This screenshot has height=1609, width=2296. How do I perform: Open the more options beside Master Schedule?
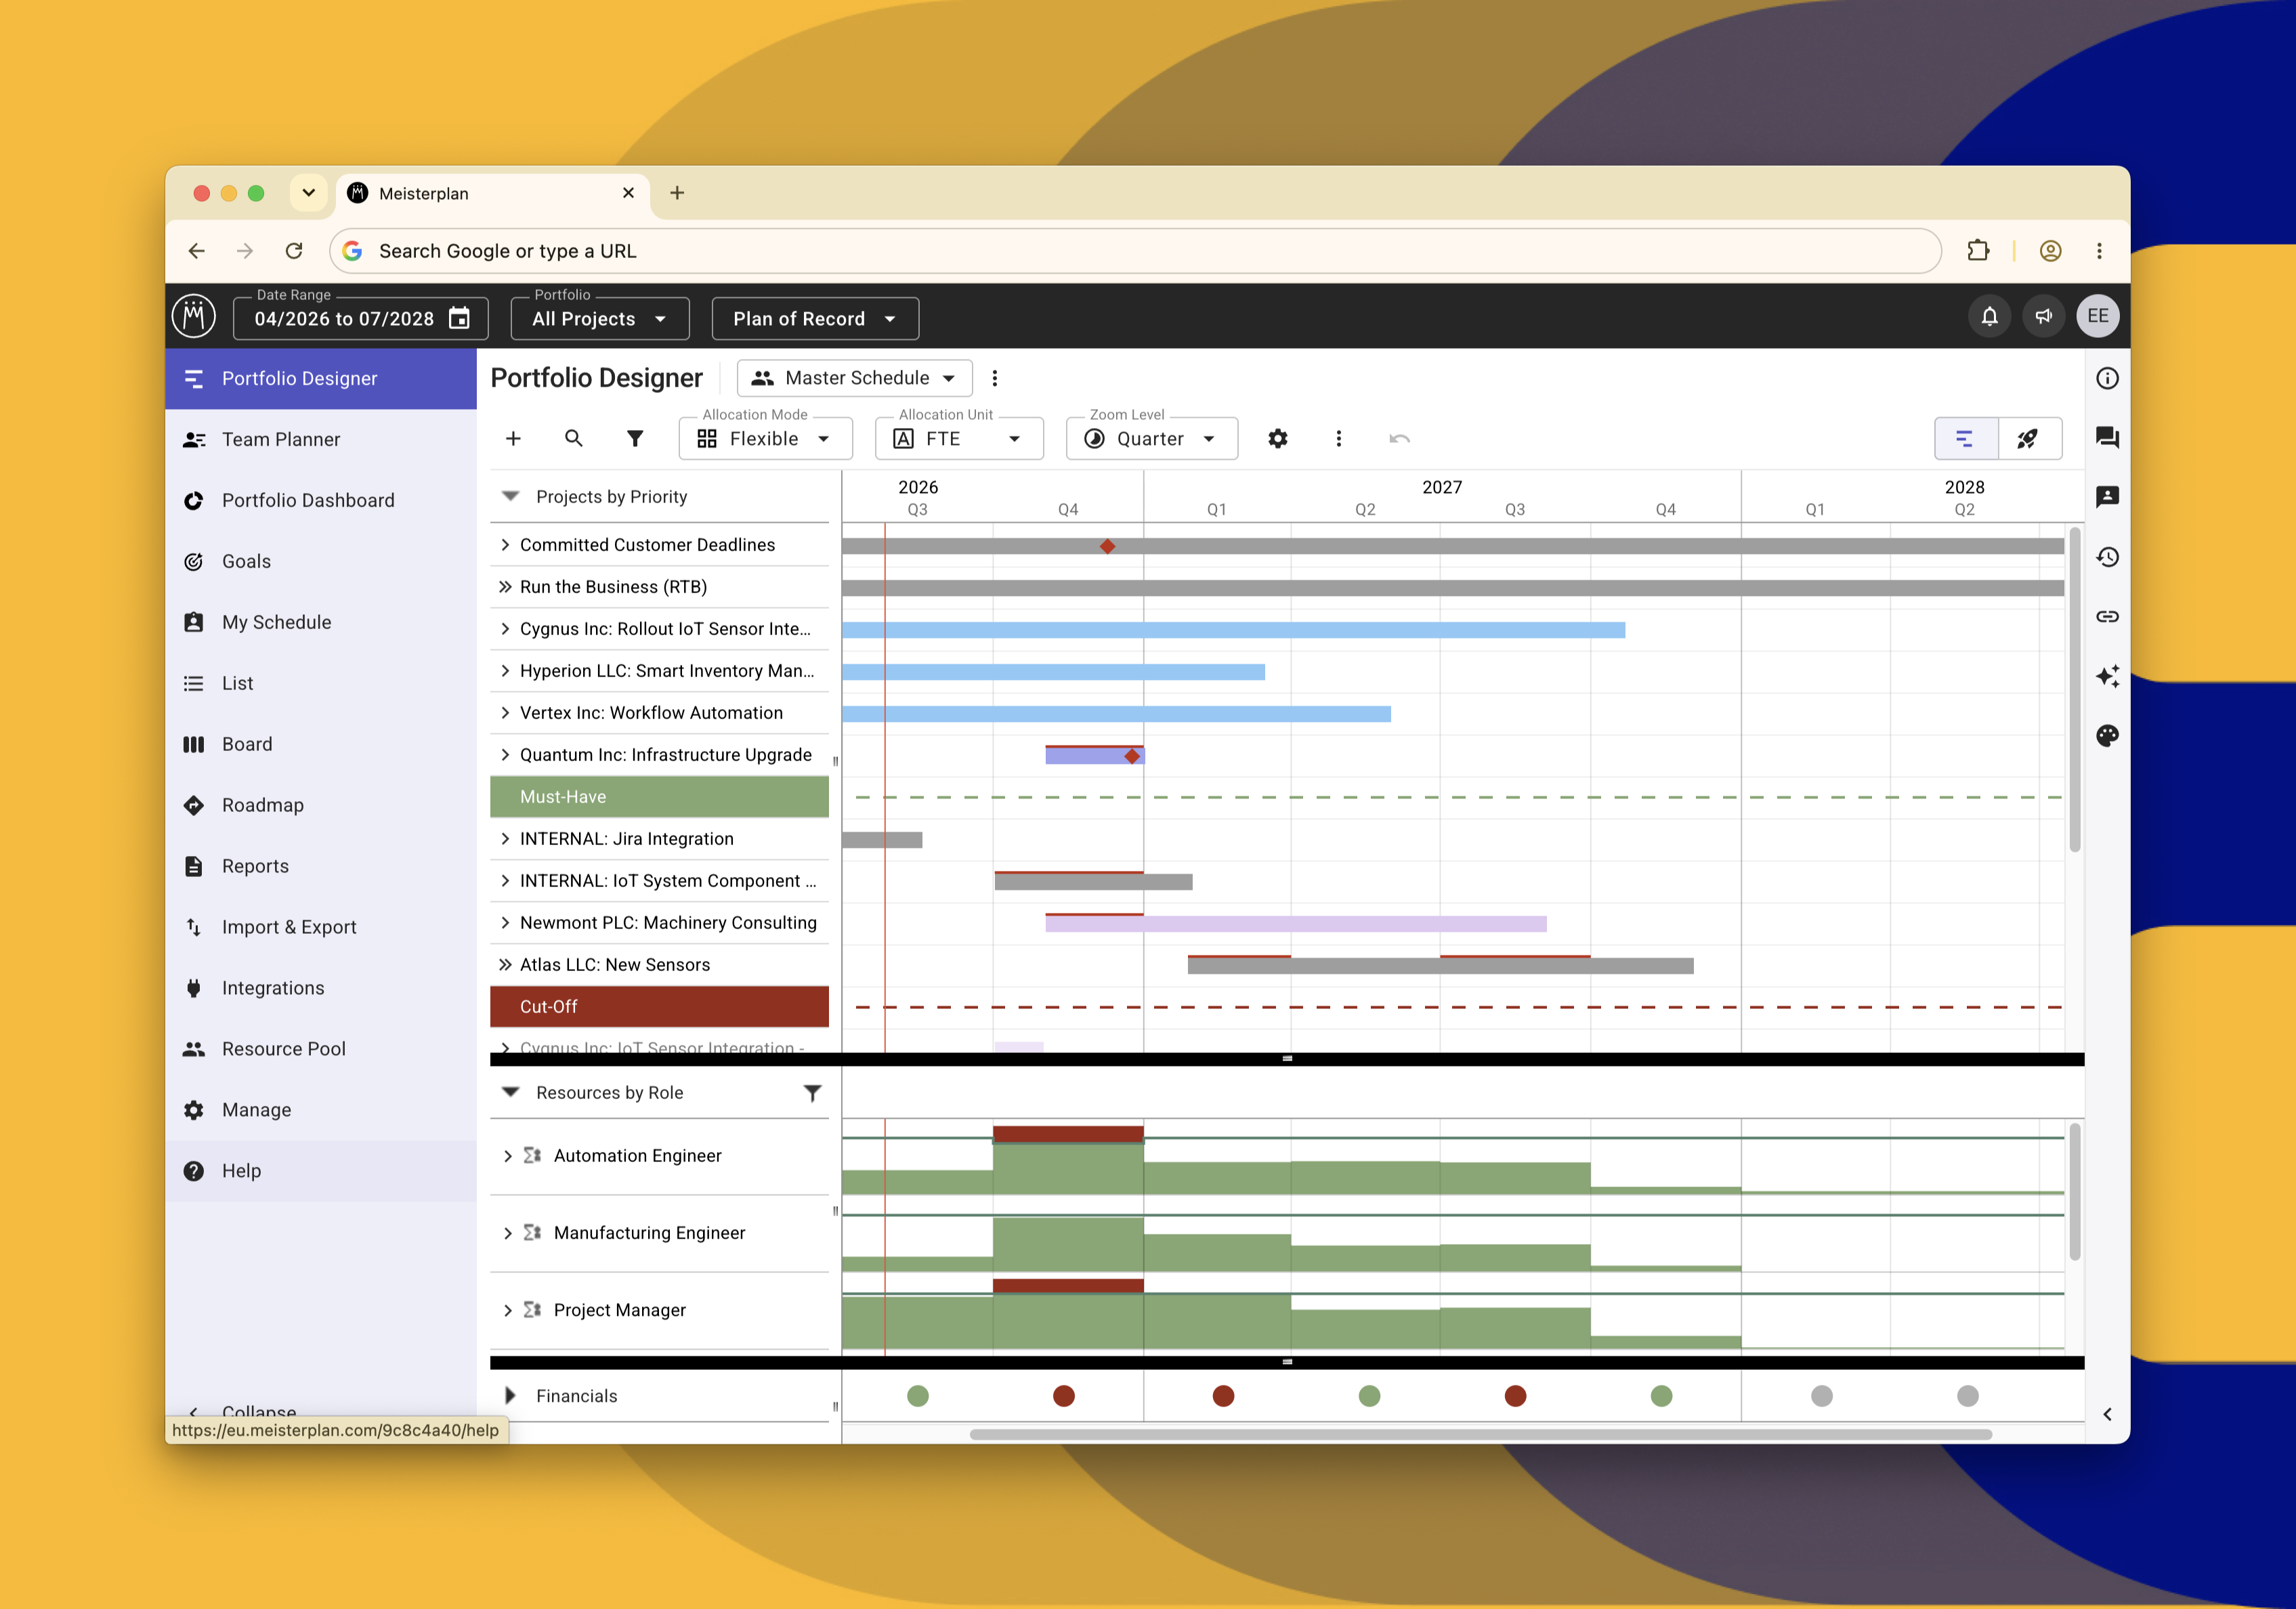pyautogui.click(x=994, y=378)
